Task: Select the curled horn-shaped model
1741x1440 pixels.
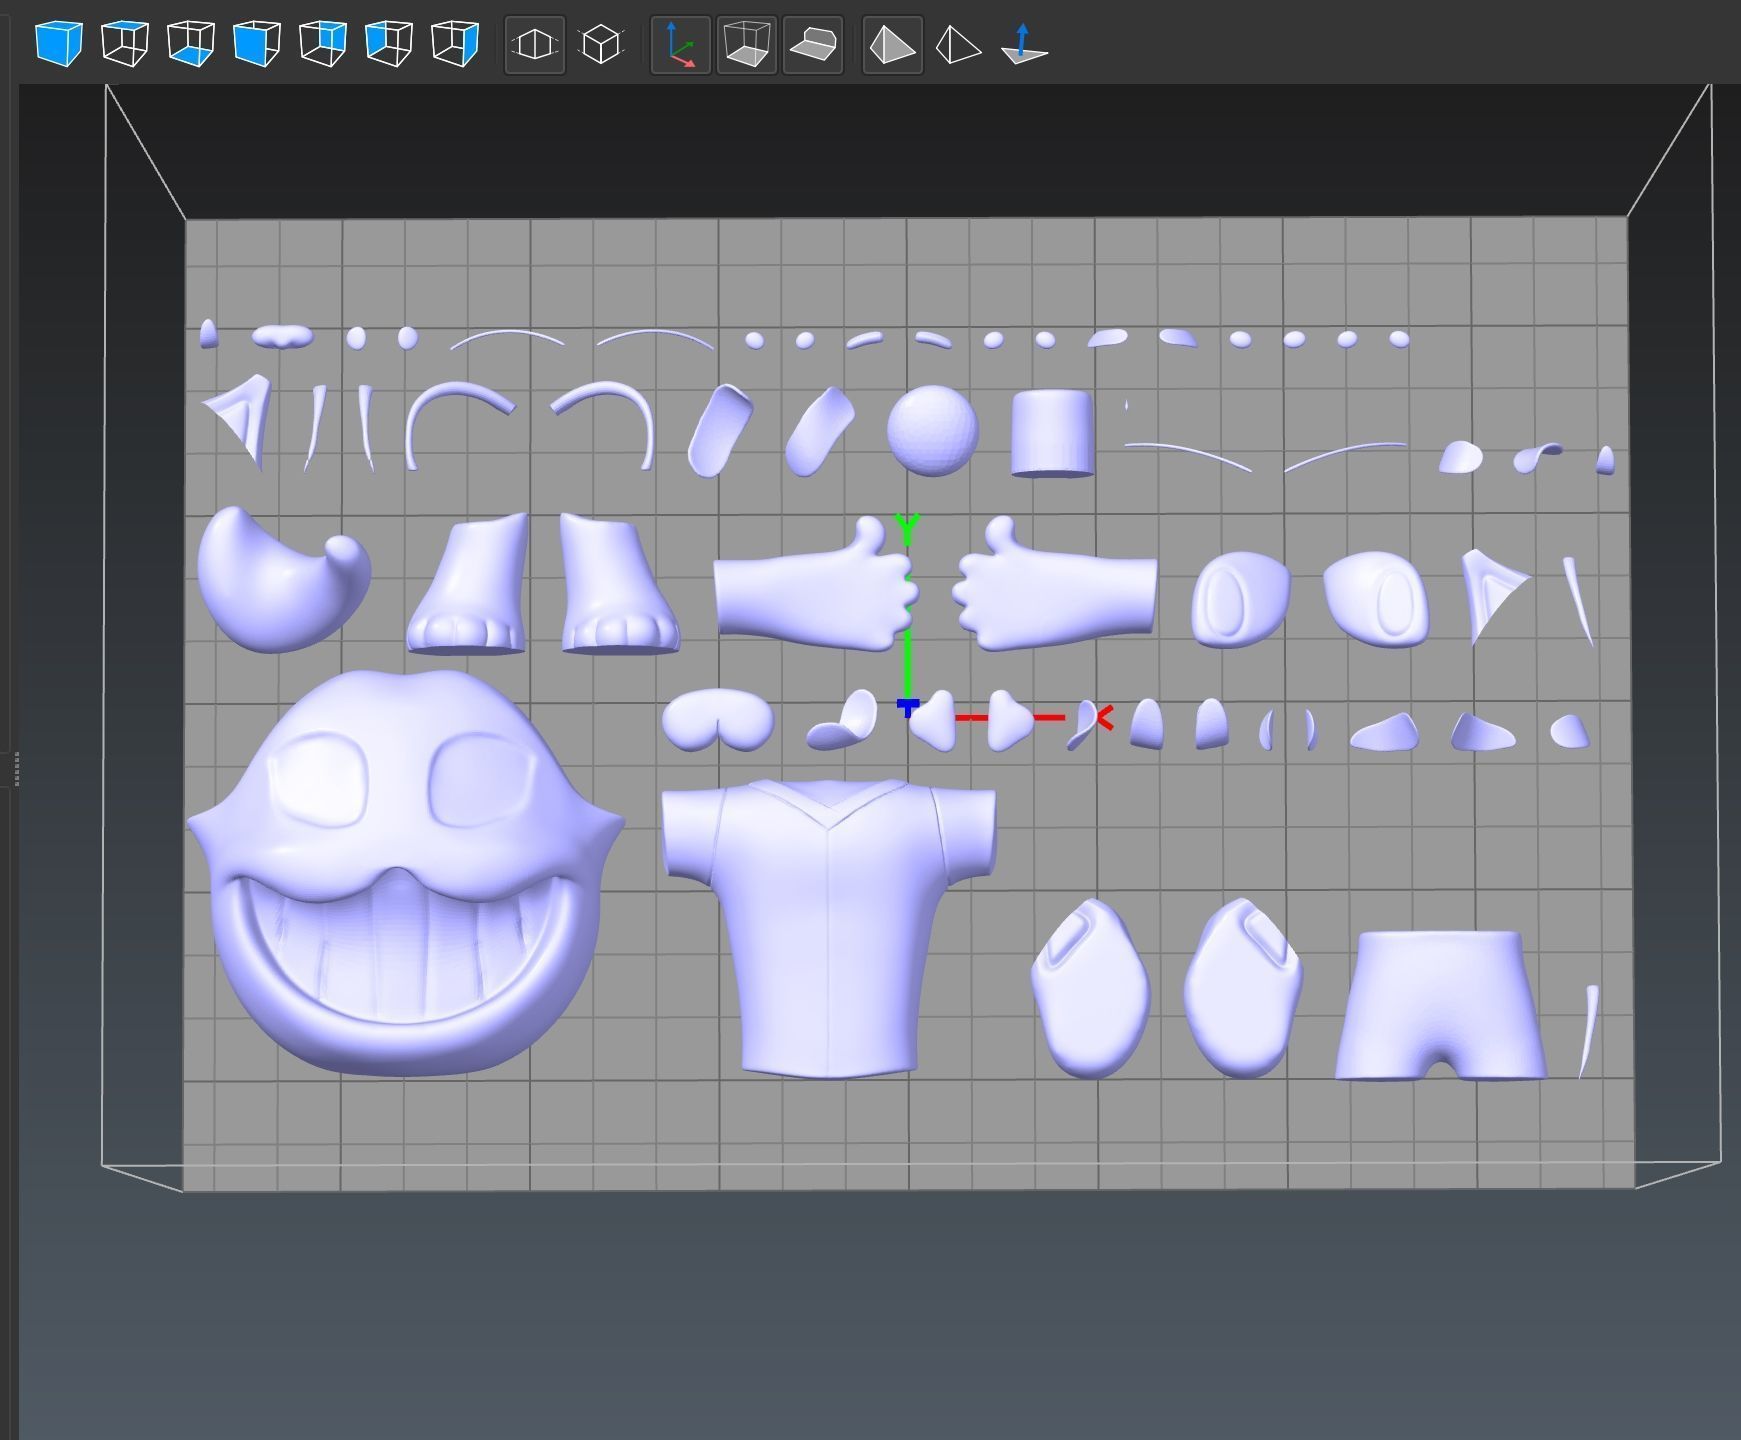Action: [283, 579]
